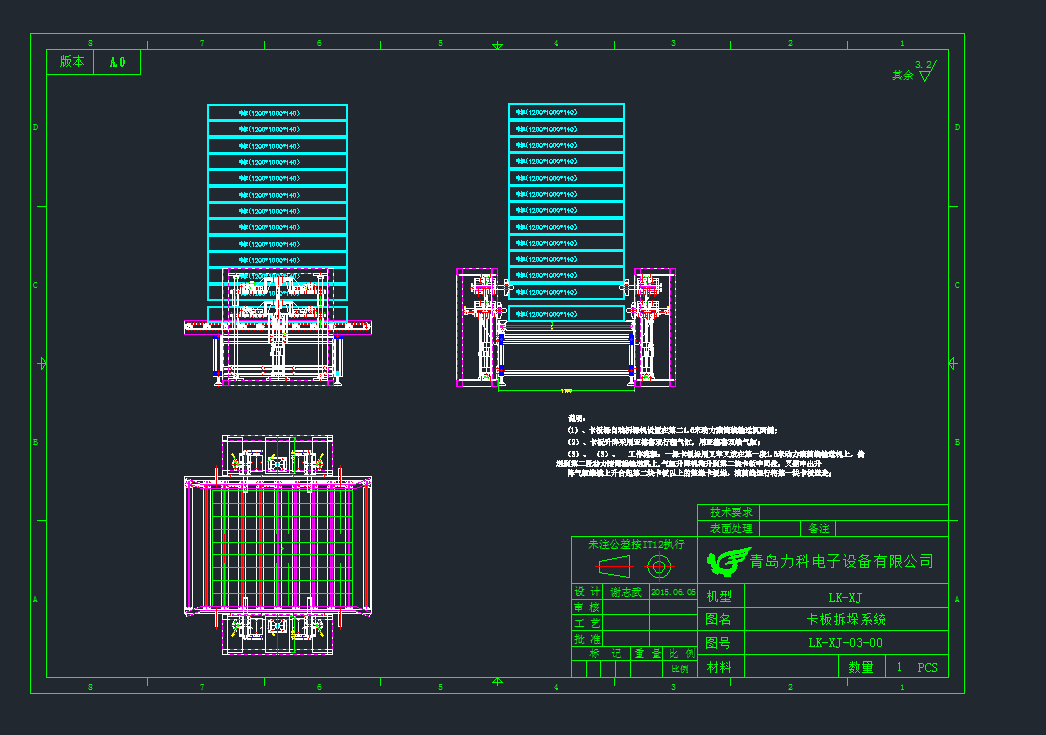Select the A.0 version cell

pyautogui.click(x=117, y=62)
